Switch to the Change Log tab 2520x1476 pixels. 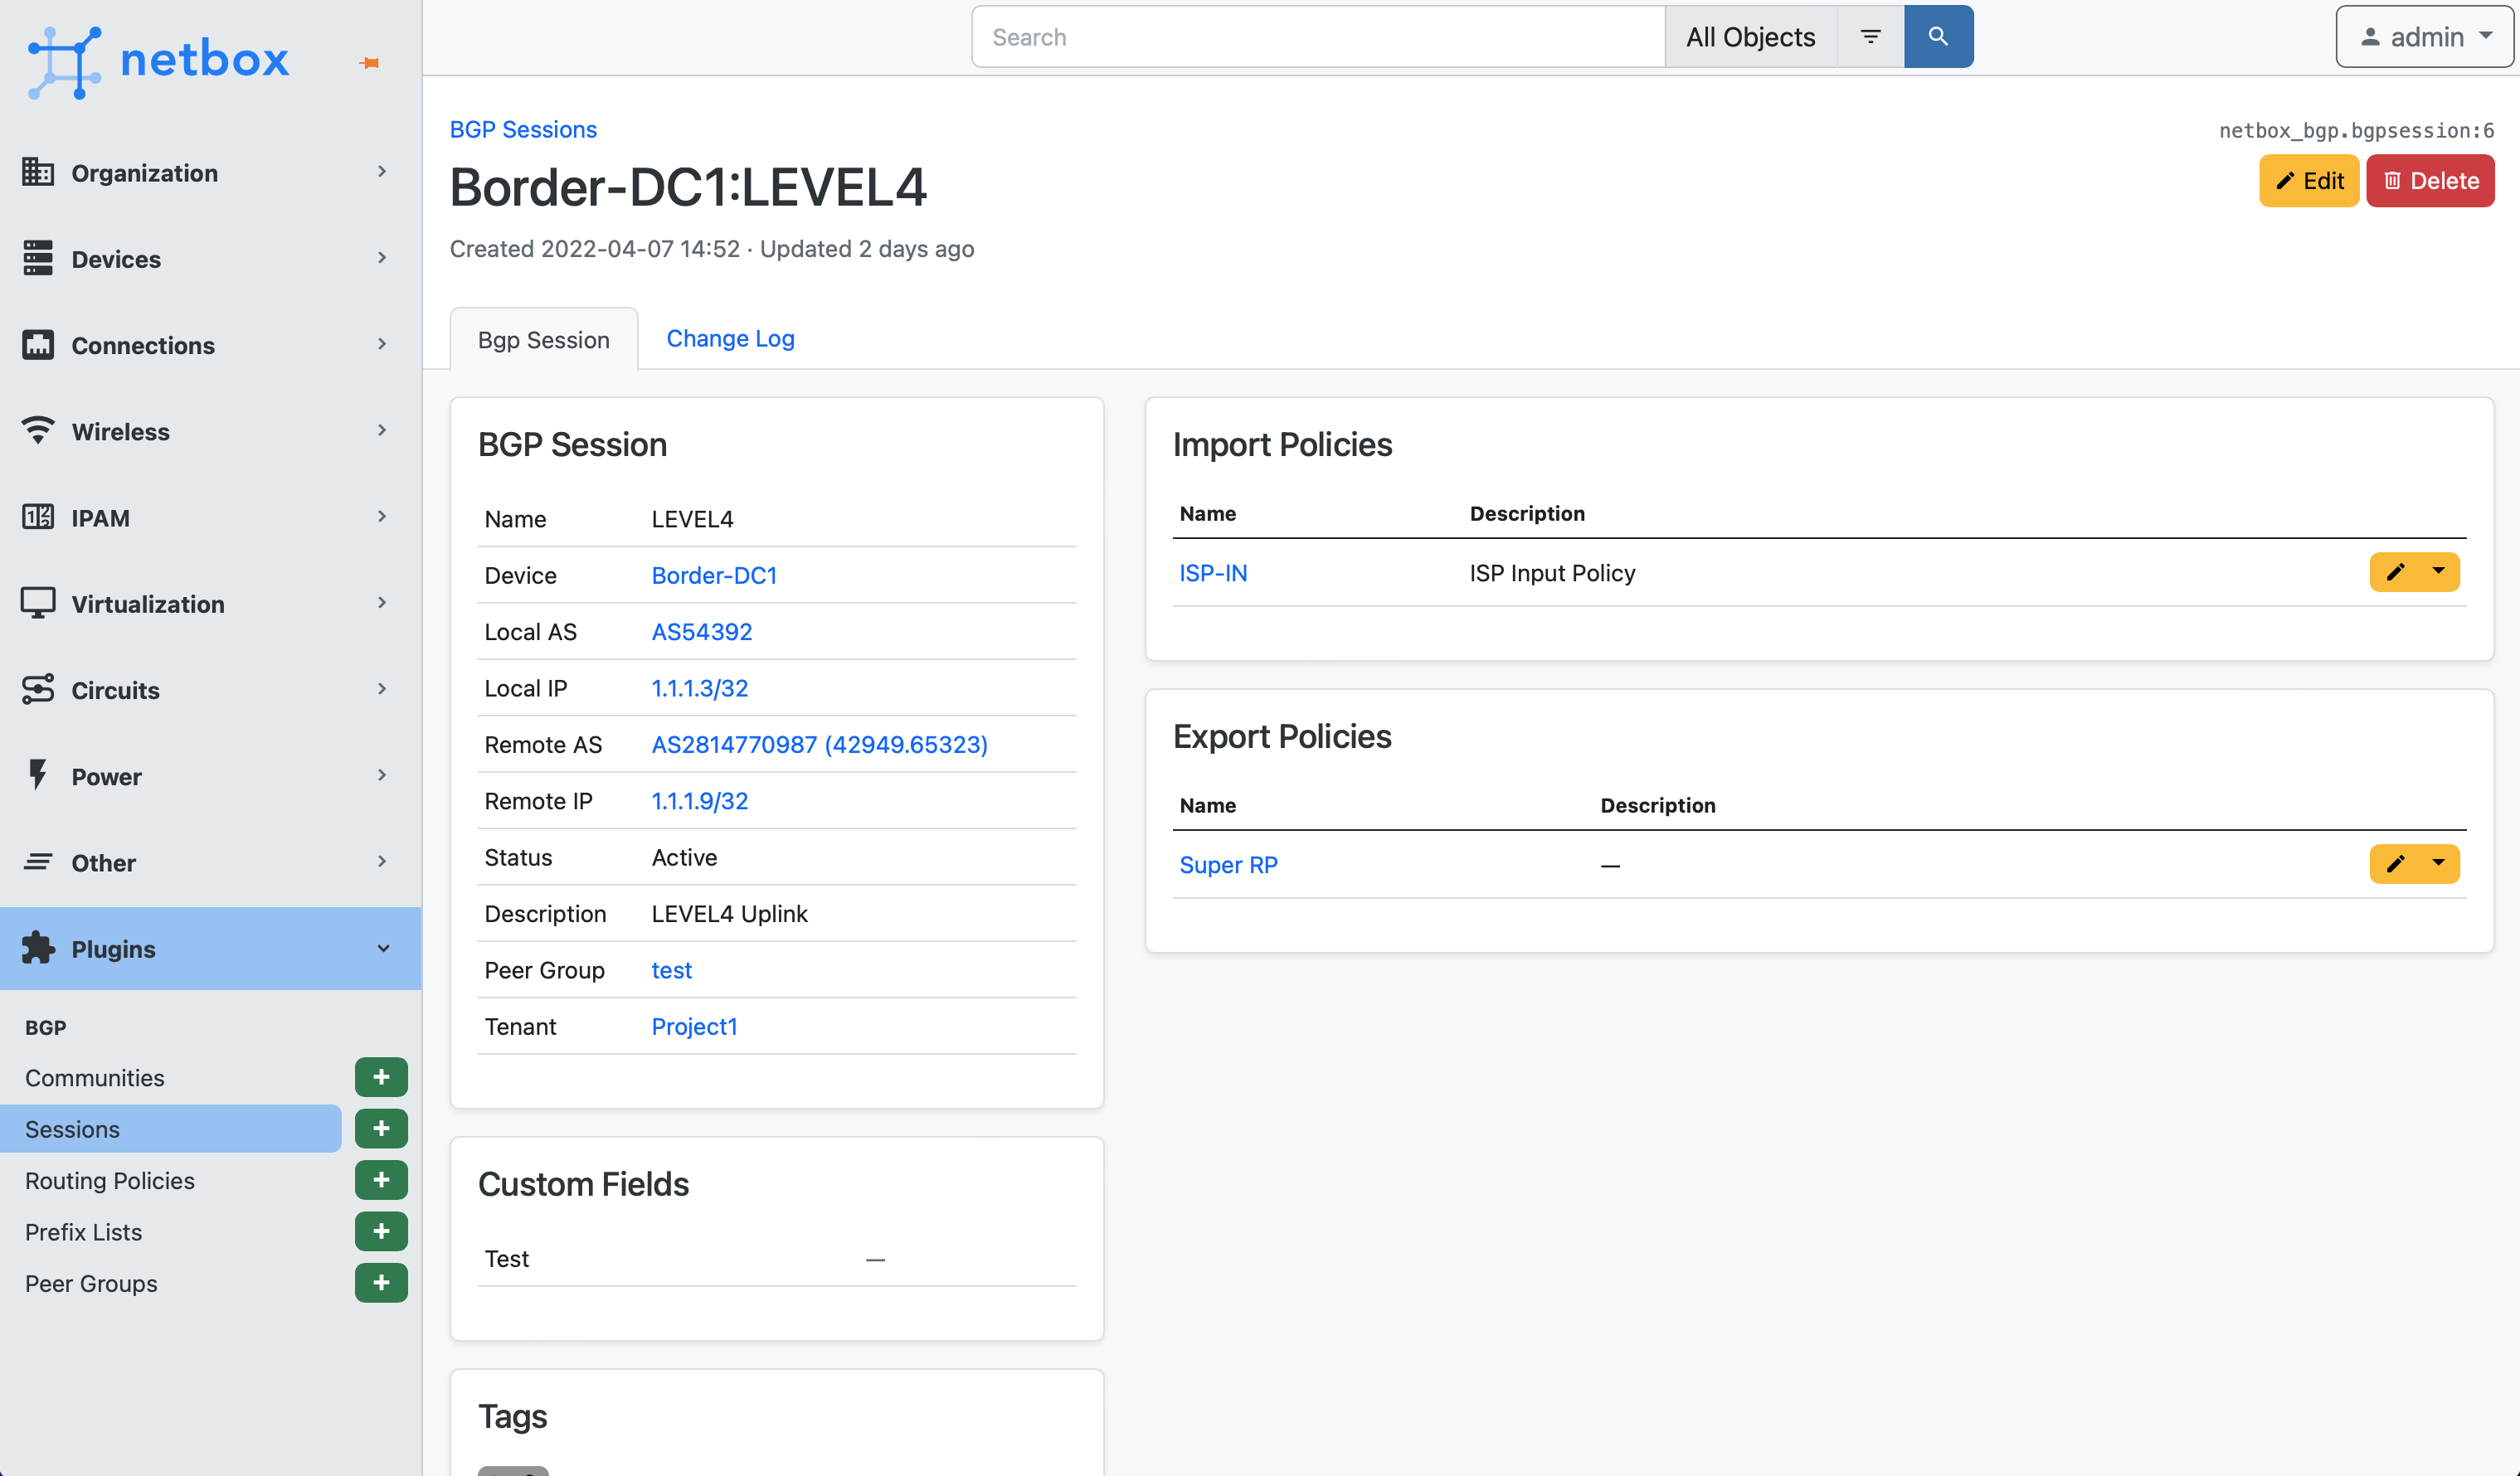coord(730,339)
